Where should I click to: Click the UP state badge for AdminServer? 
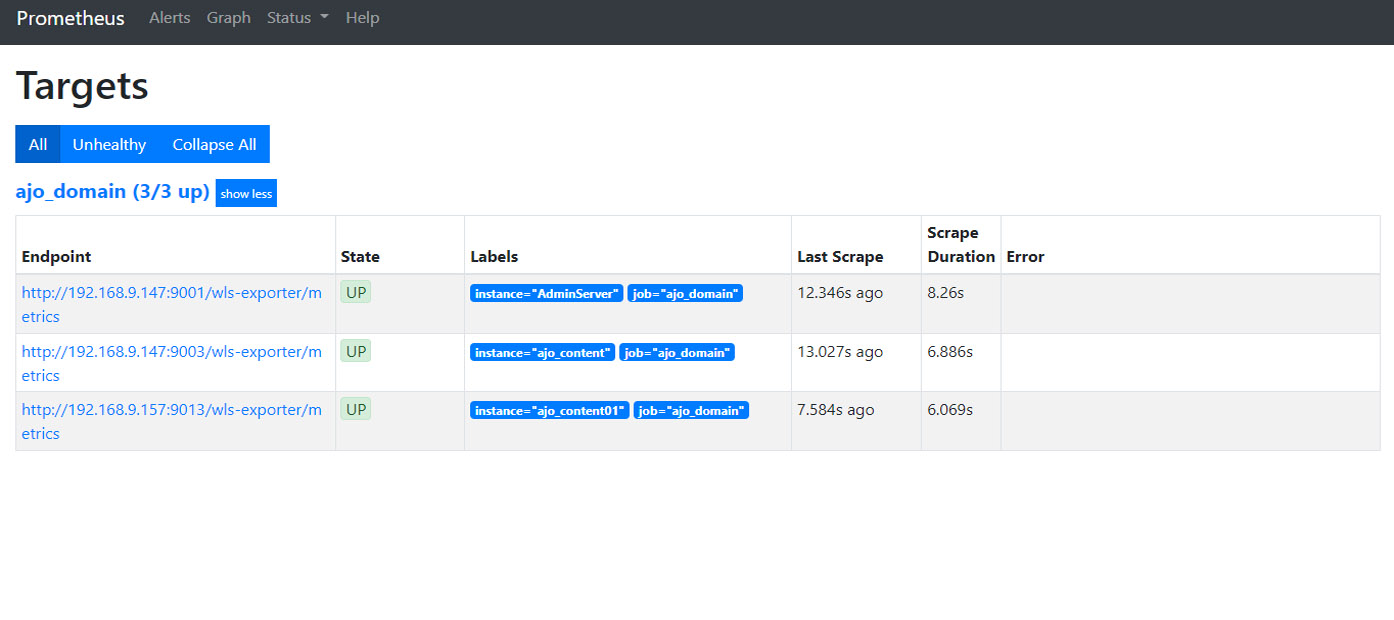(356, 293)
